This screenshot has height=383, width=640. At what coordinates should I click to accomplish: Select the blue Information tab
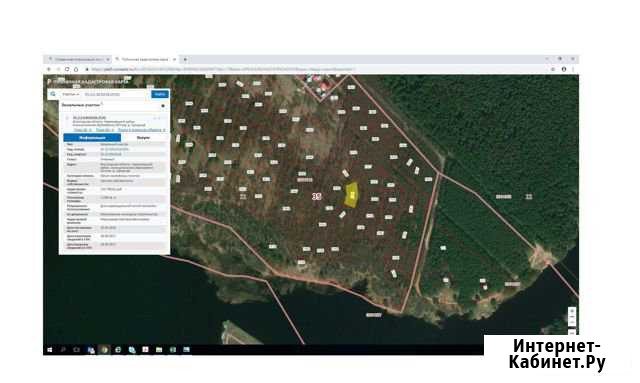(x=92, y=138)
